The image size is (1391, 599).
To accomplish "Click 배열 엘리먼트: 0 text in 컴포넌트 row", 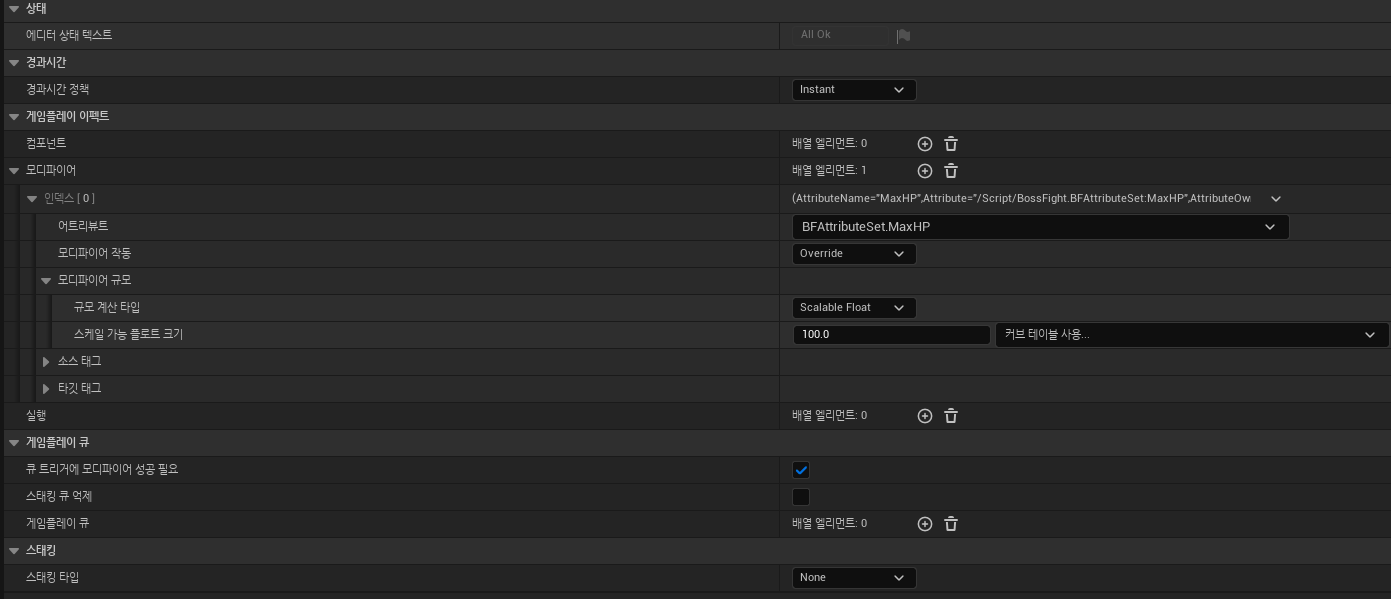I will tap(829, 143).
